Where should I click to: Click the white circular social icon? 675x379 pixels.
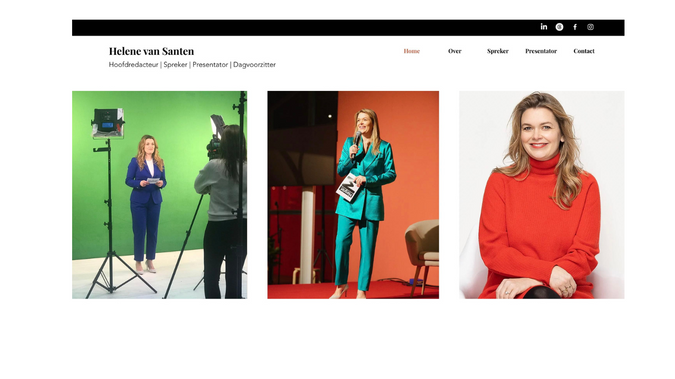[x=559, y=27]
